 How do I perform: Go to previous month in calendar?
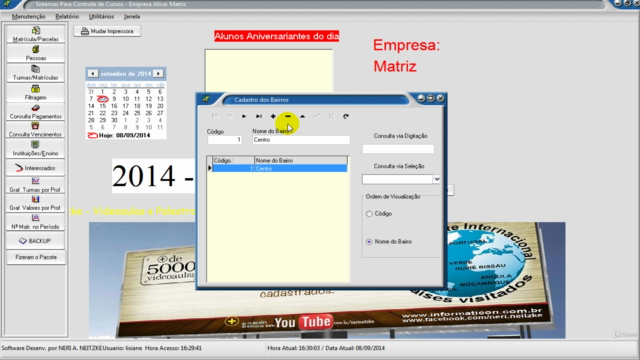[x=93, y=73]
